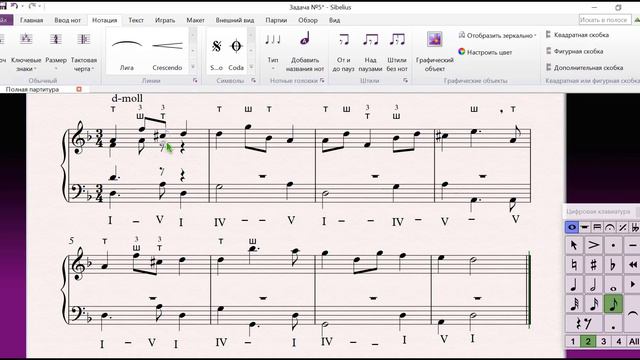Image resolution: width=640 pixels, height=360 pixels.
Task: Apply the natural accidental on the keypad
Action: (x=574, y=265)
